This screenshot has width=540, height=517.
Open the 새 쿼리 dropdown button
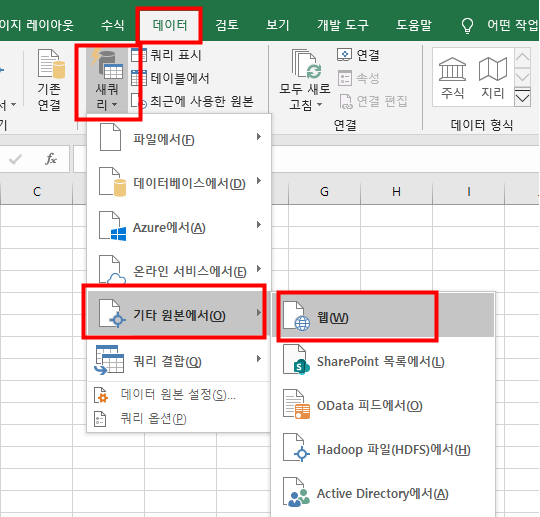tap(107, 81)
